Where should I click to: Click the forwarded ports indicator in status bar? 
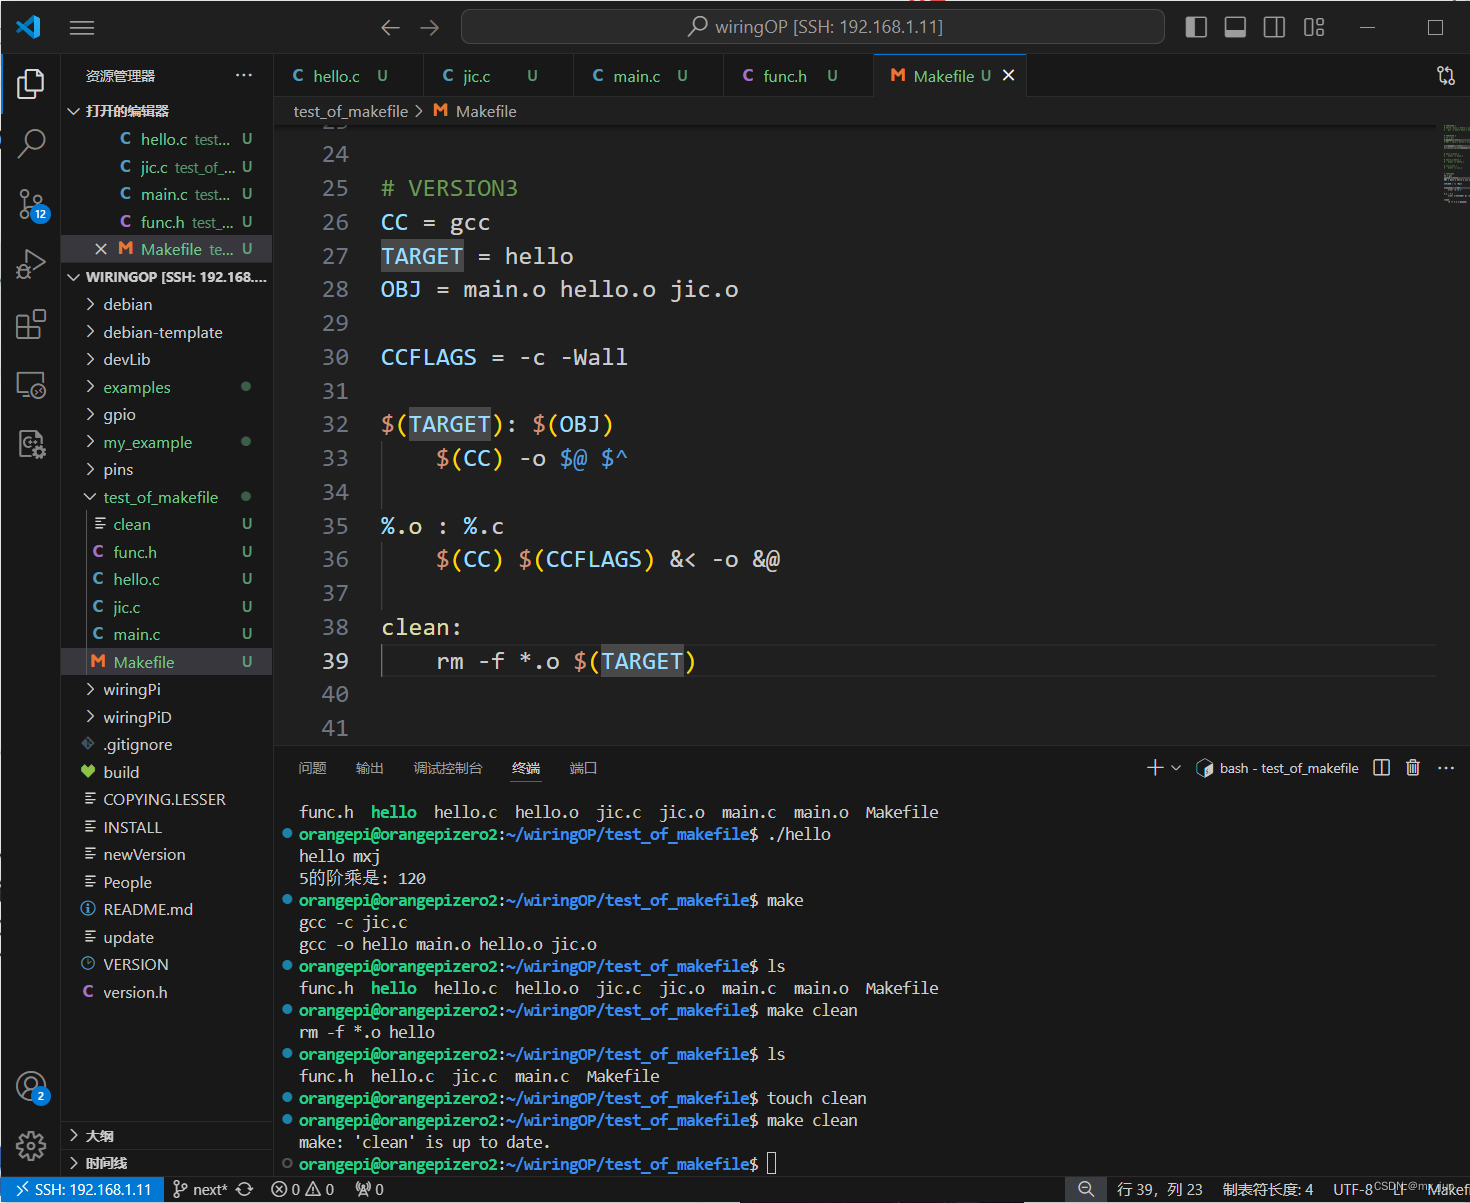click(369, 1189)
